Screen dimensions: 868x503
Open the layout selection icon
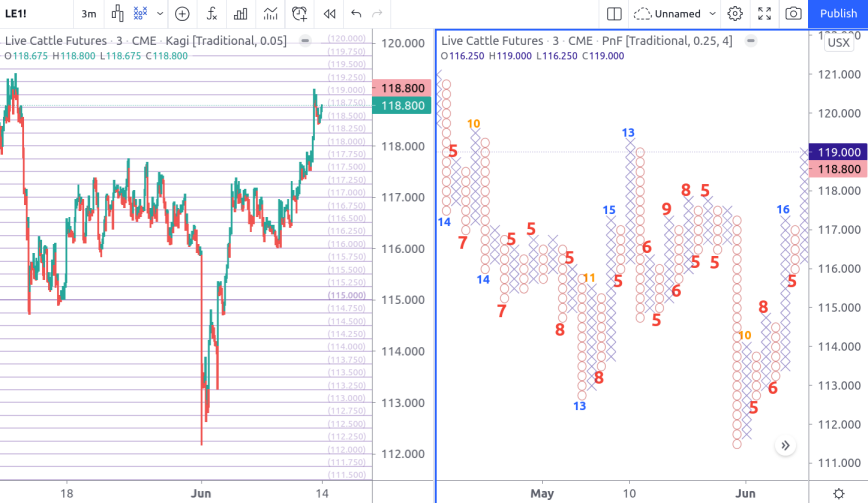(614, 14)
